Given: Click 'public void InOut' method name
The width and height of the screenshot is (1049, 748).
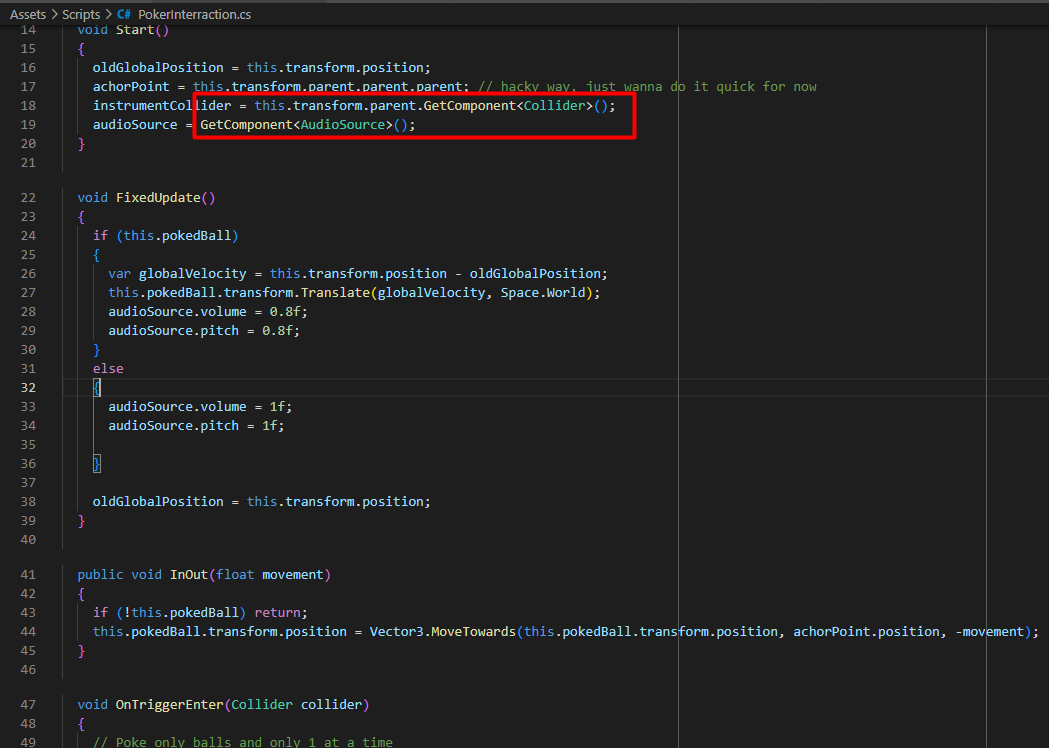Looking at the screenshot, I should (189, 575).
